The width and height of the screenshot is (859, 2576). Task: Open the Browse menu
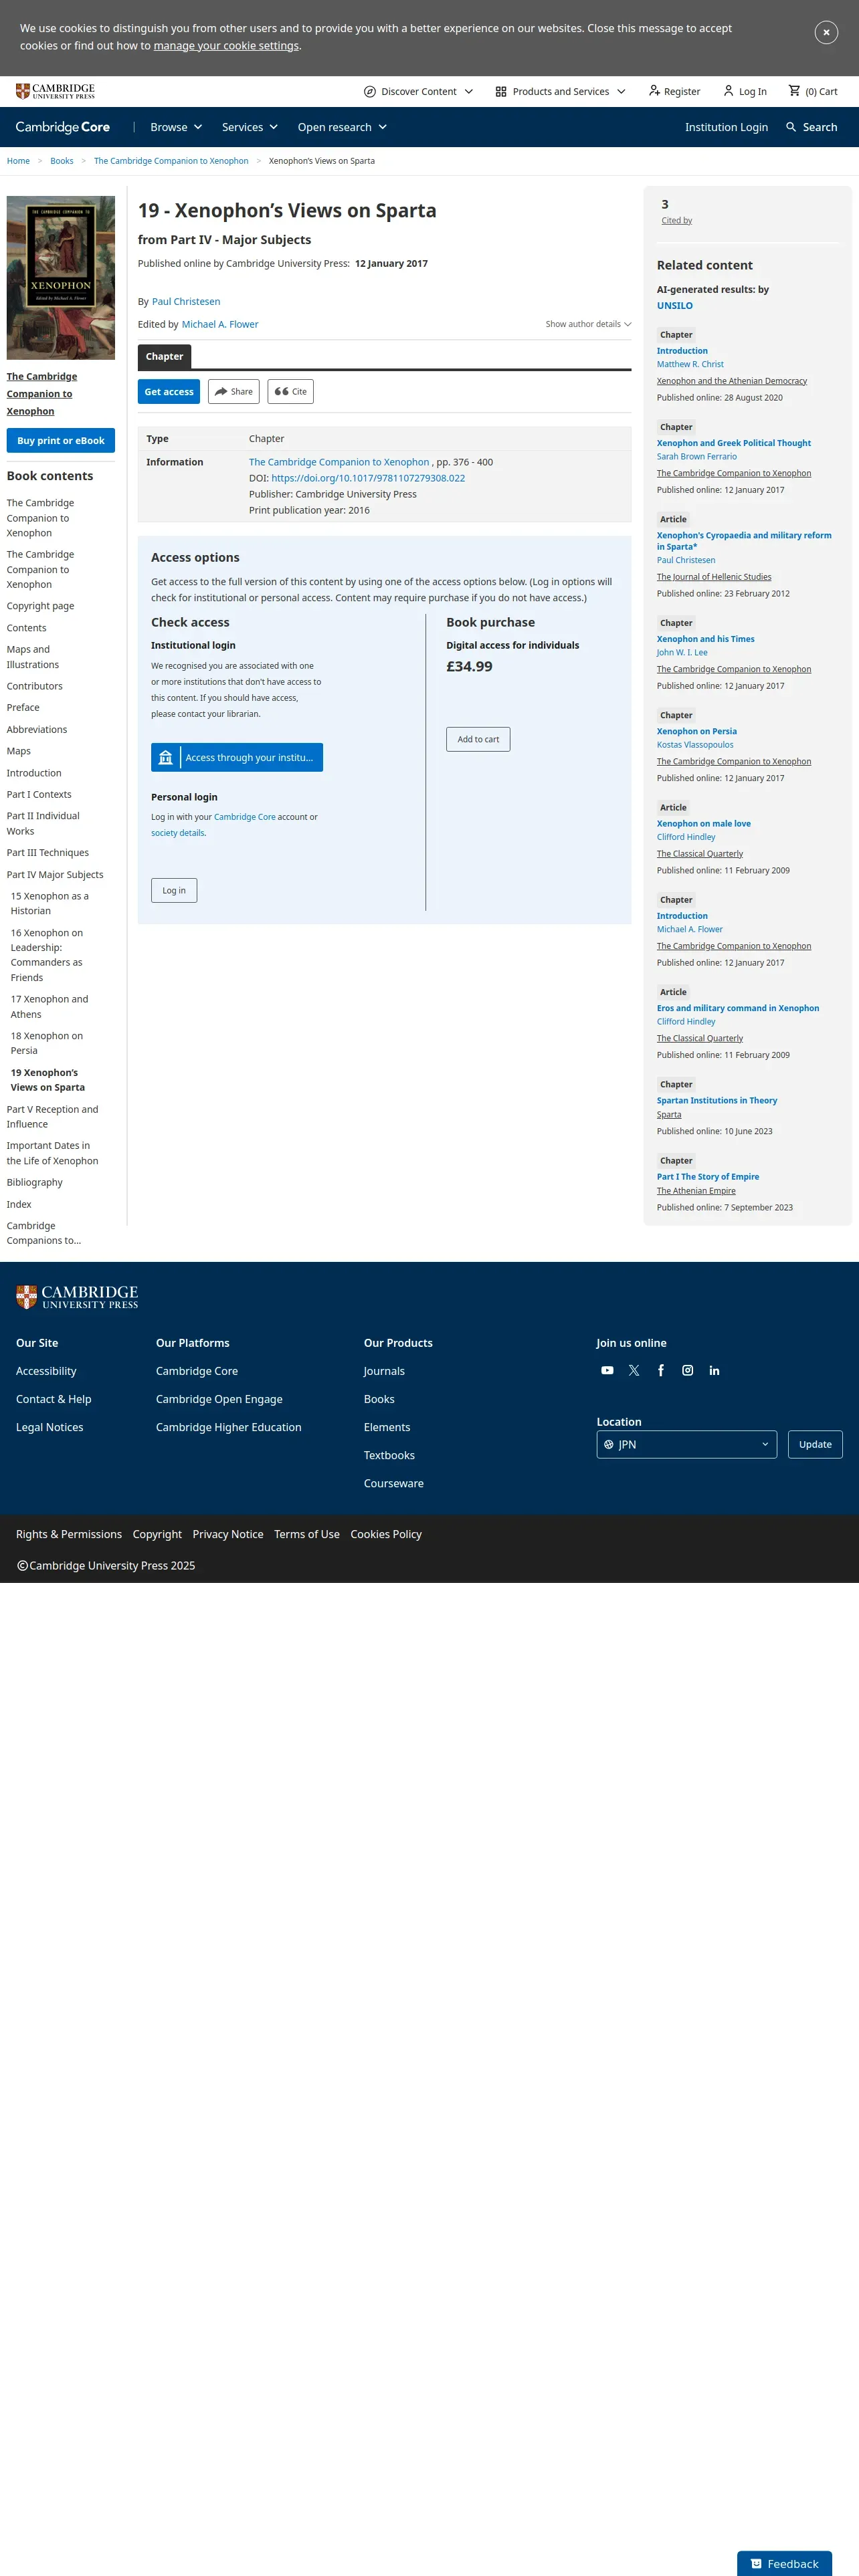[x=176, y=127]
